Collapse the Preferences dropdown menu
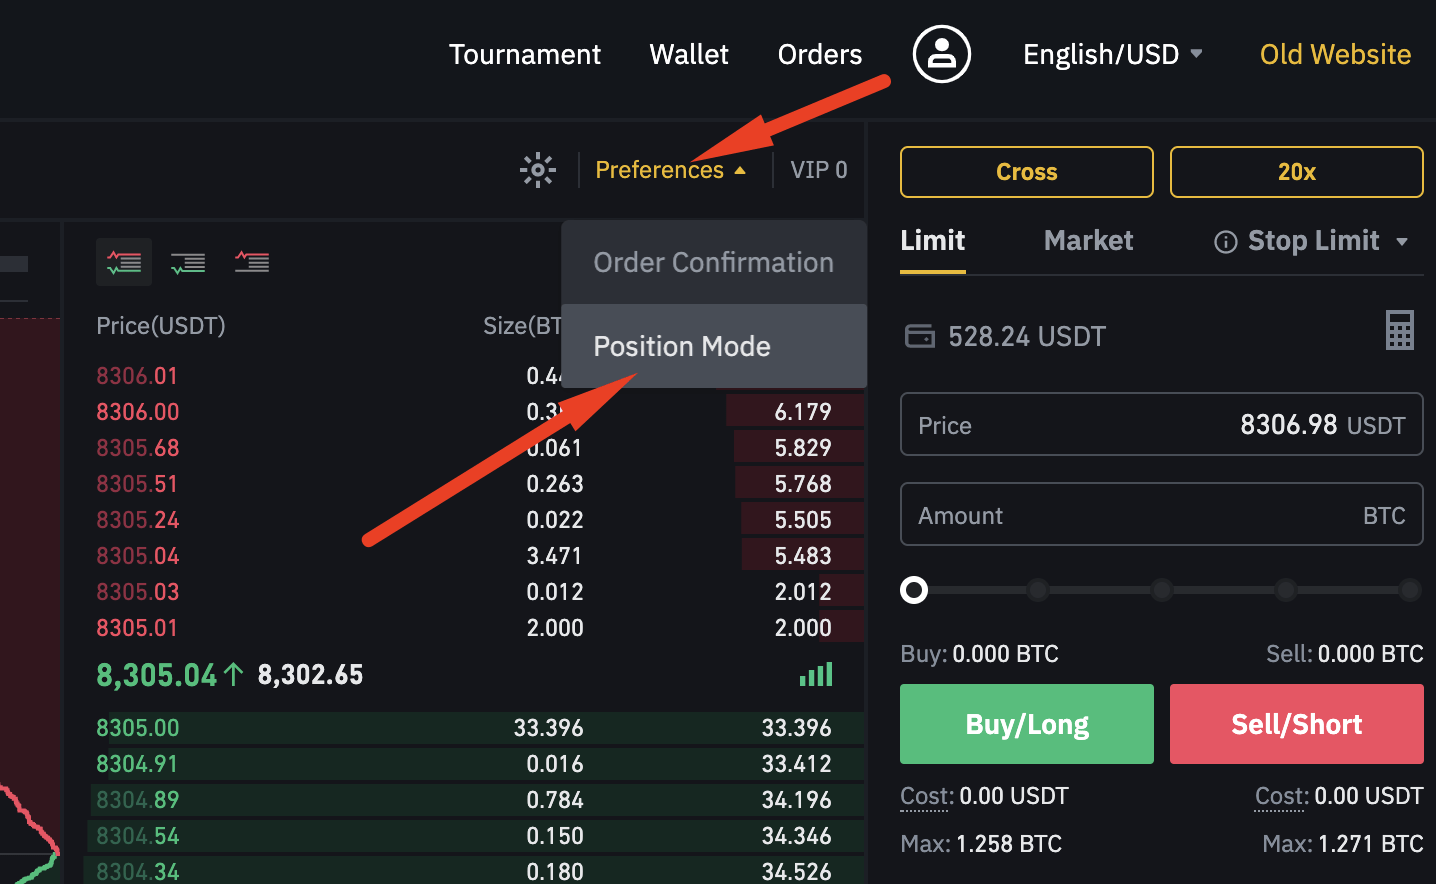1436x884 pixels. (670, 170)
